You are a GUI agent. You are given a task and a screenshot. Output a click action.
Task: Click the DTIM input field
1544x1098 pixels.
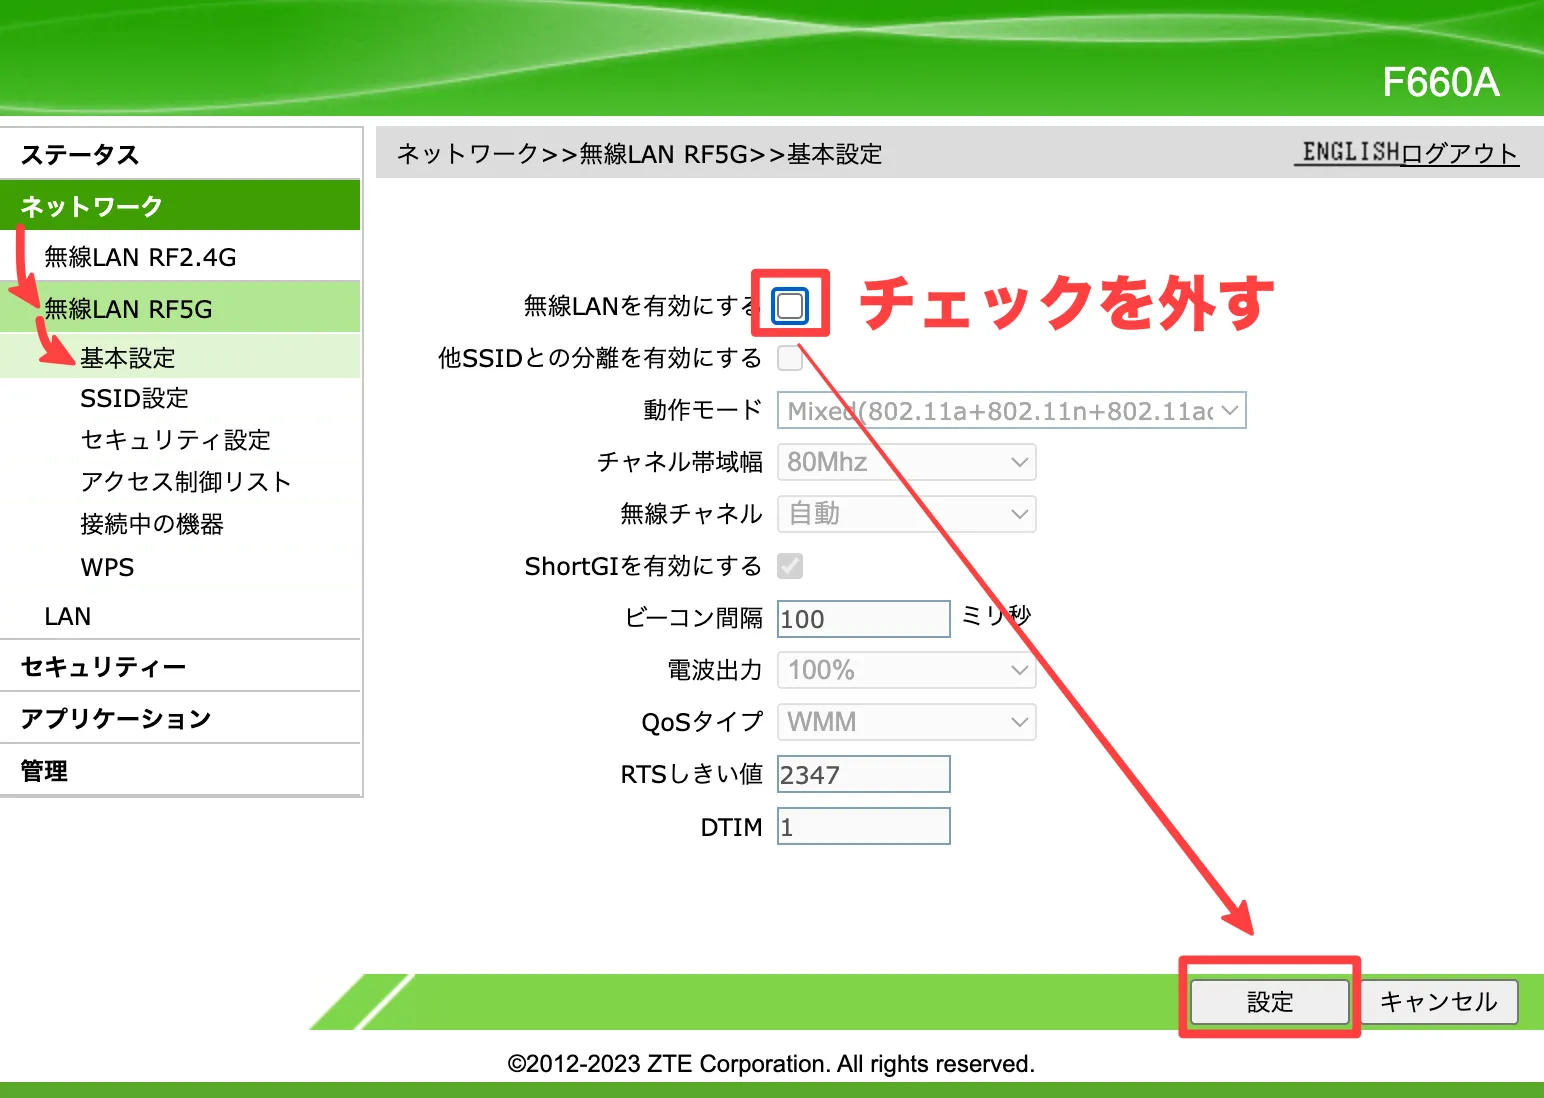[864, 826]
